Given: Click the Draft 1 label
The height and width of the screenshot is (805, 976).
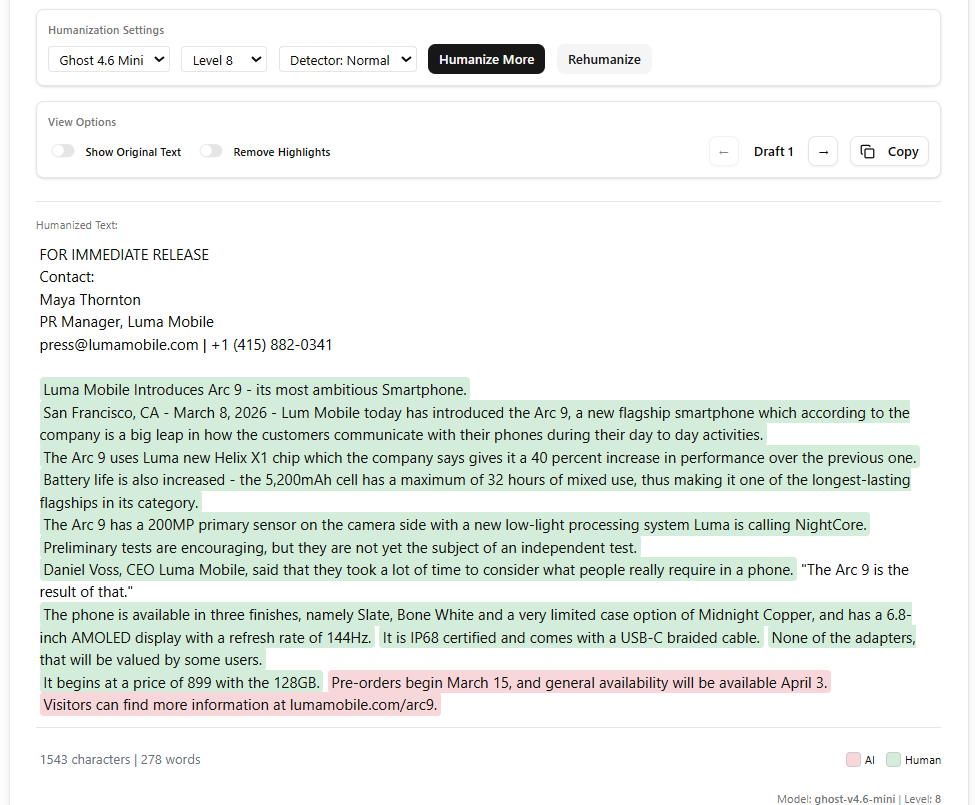Looking at the screenshot, I should click(773, 151).
